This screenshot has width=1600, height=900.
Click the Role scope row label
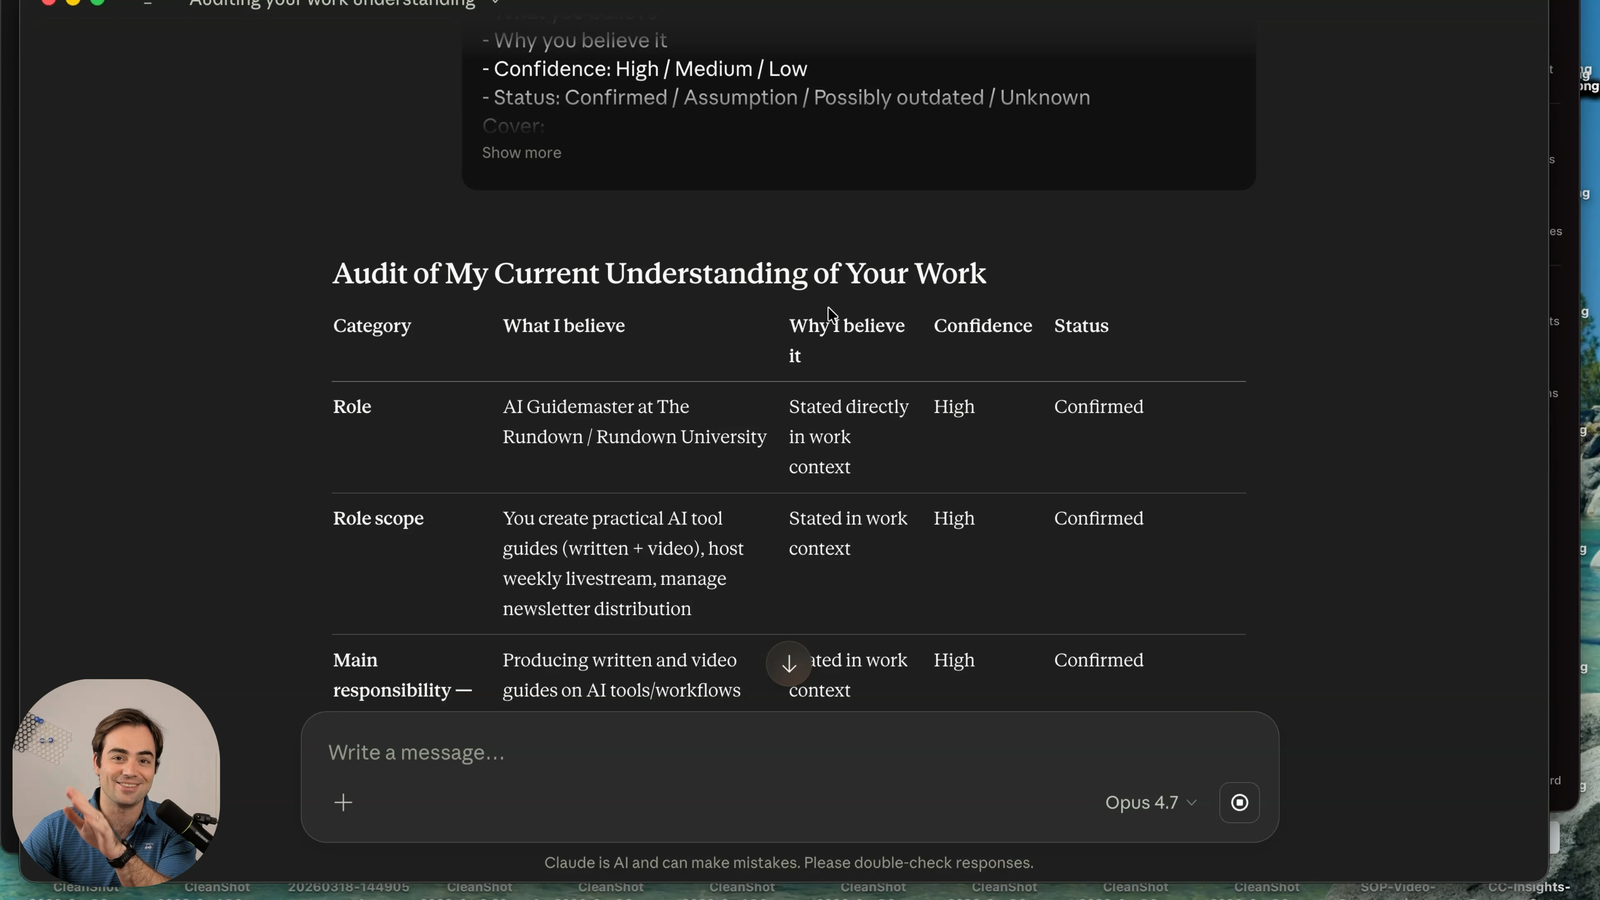pos(378,518)
